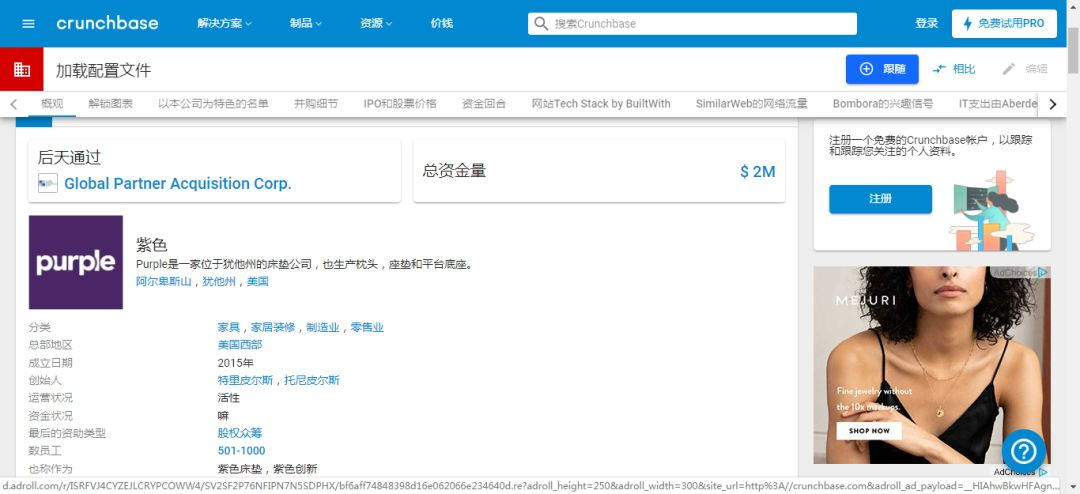
Task: Click the 免费试用PRO button
Action: pyautogui.click(x=1004, y=23)
